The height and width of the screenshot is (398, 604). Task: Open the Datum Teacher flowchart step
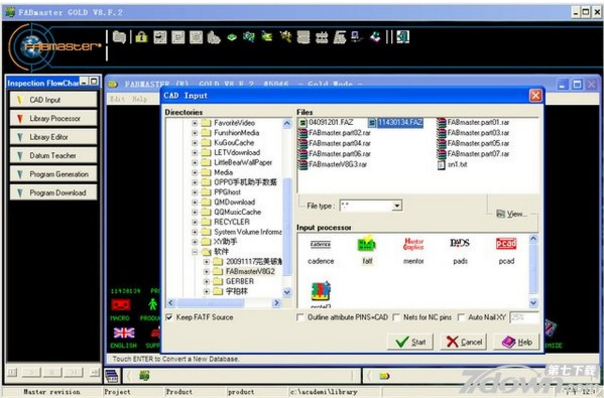pos(53,156)
